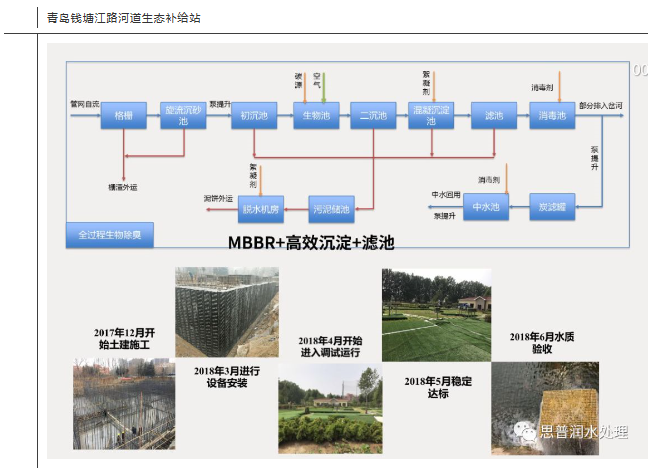Click the 格栅 process box
652x472 pixels.
123,116
